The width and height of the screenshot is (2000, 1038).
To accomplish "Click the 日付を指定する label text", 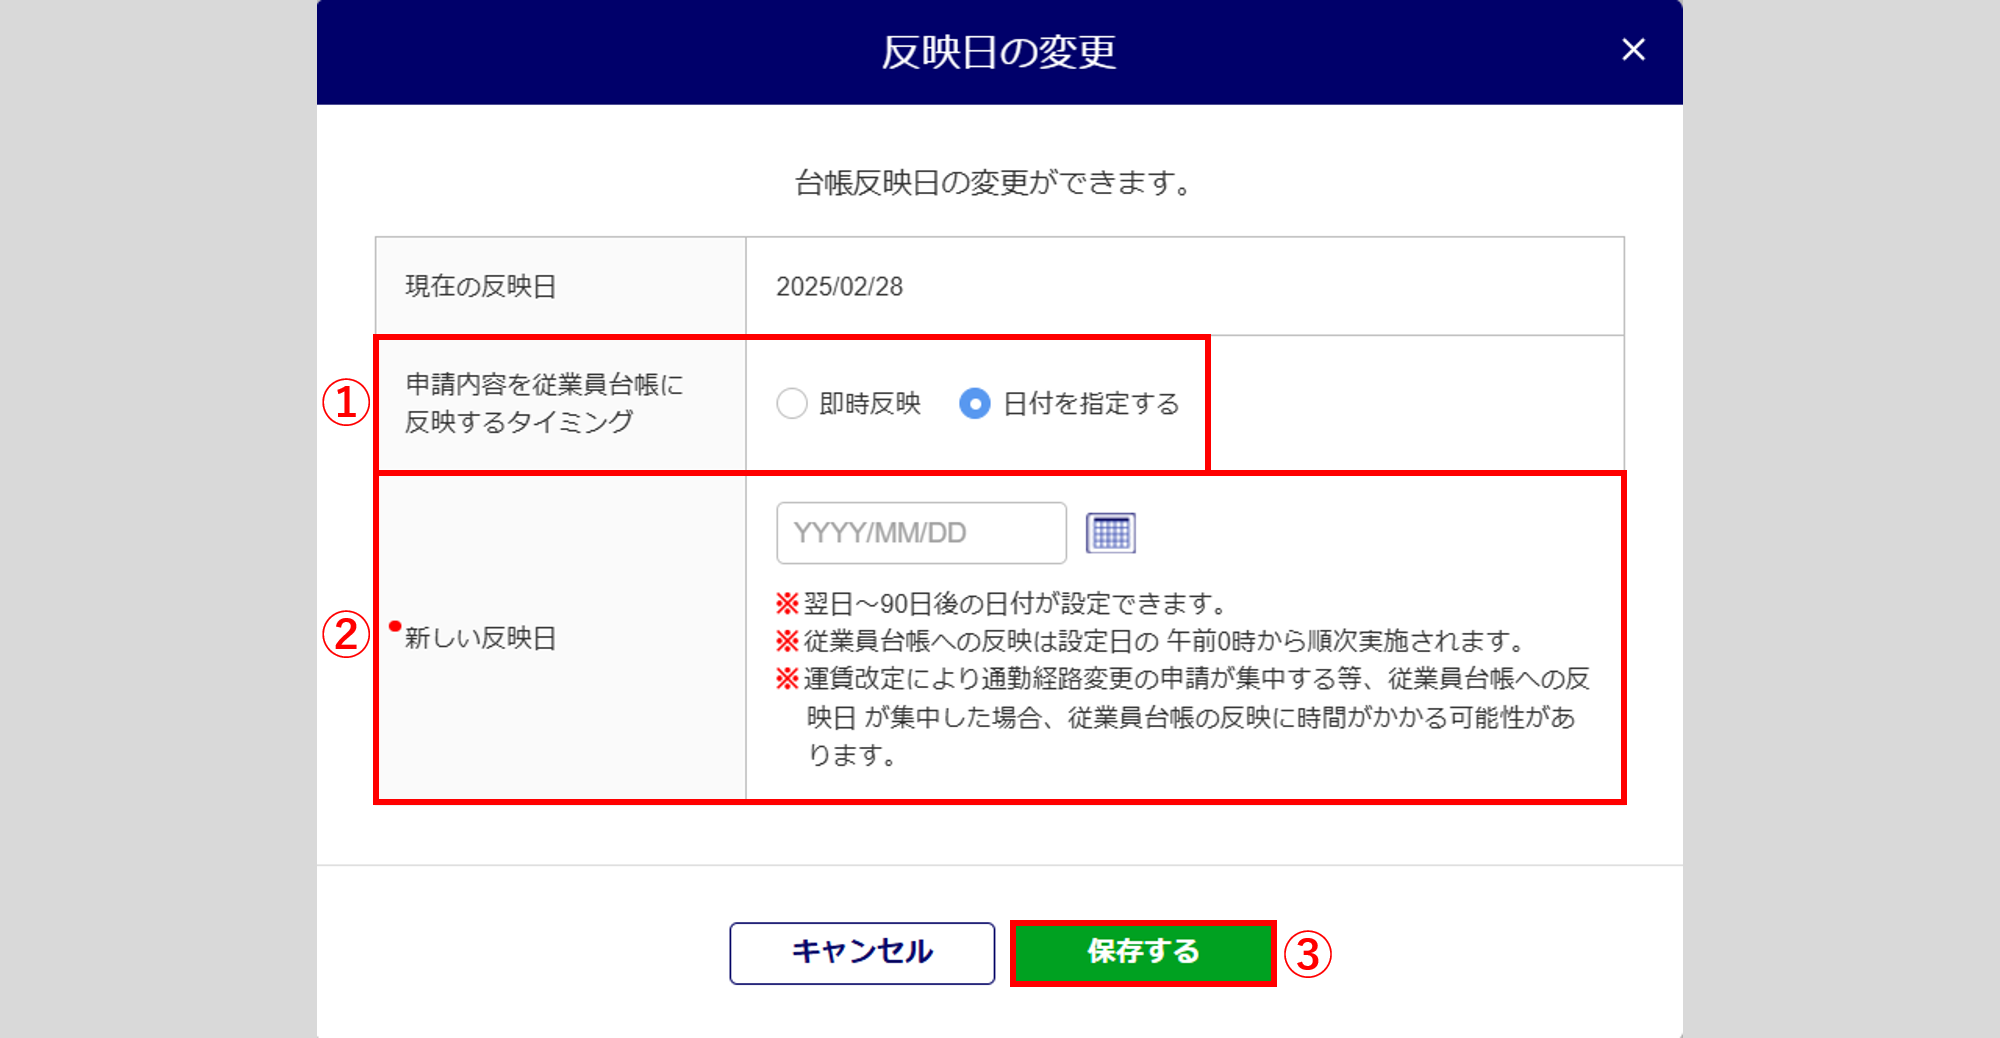I will point(1091,404).
